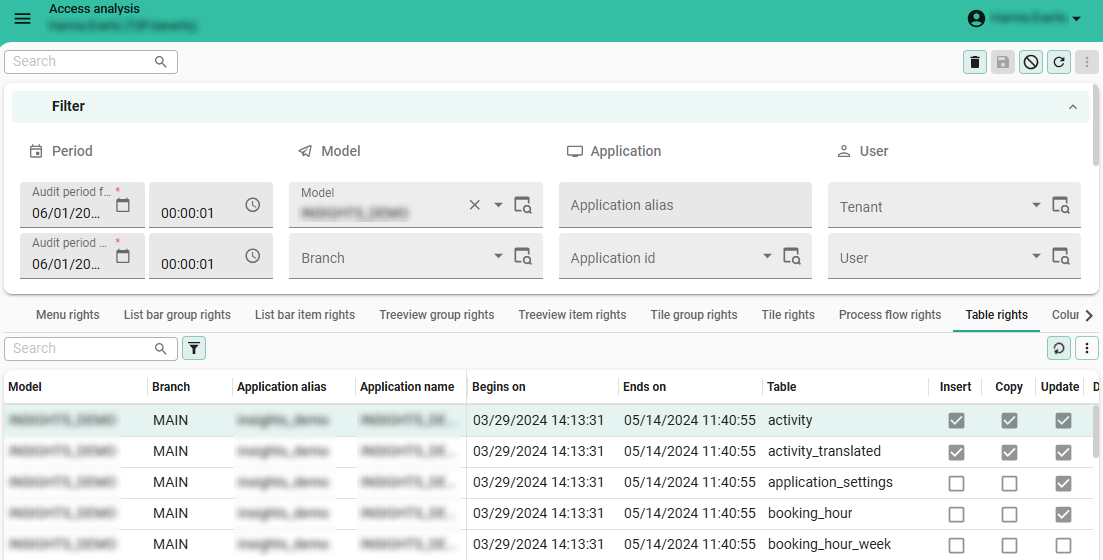The width and height of the screenshot is (1103, 560).
Task: Switch to the List bar group rights tab
Action: tap(177, 314)
